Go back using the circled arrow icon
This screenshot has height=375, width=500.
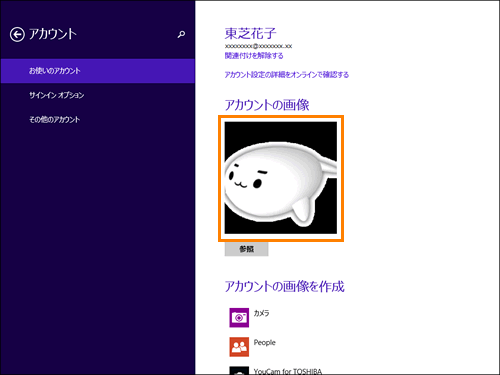click(x=17, y=34)
